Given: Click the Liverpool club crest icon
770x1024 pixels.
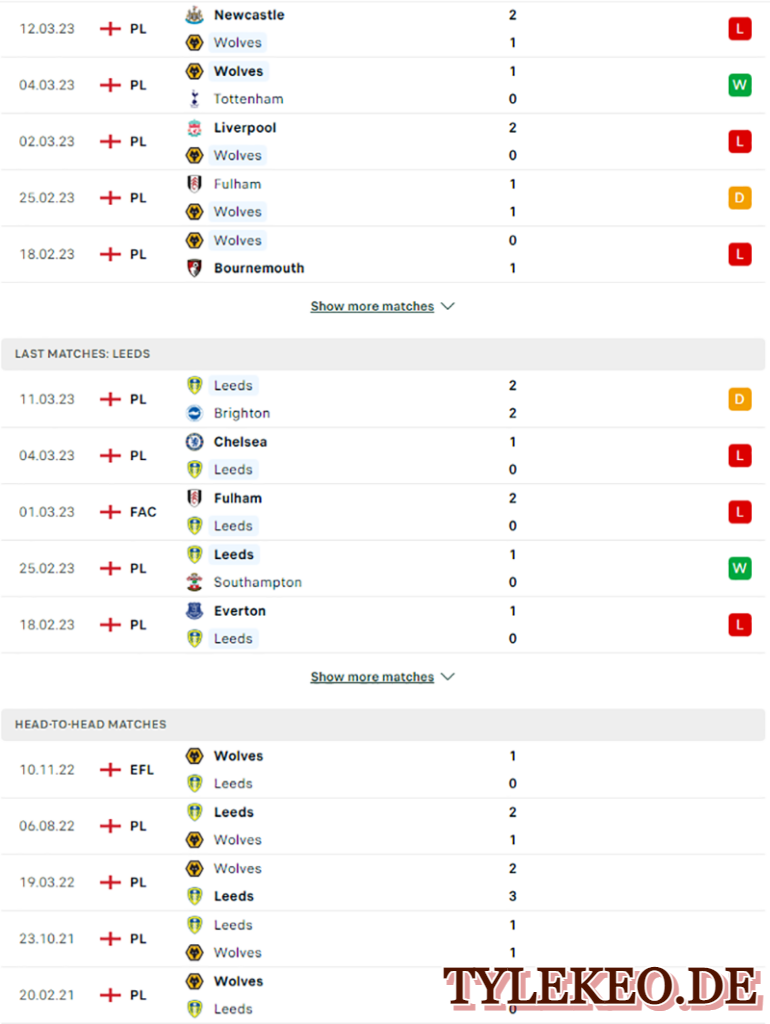Looking at the screenshot, I should (x=195, y=128).
